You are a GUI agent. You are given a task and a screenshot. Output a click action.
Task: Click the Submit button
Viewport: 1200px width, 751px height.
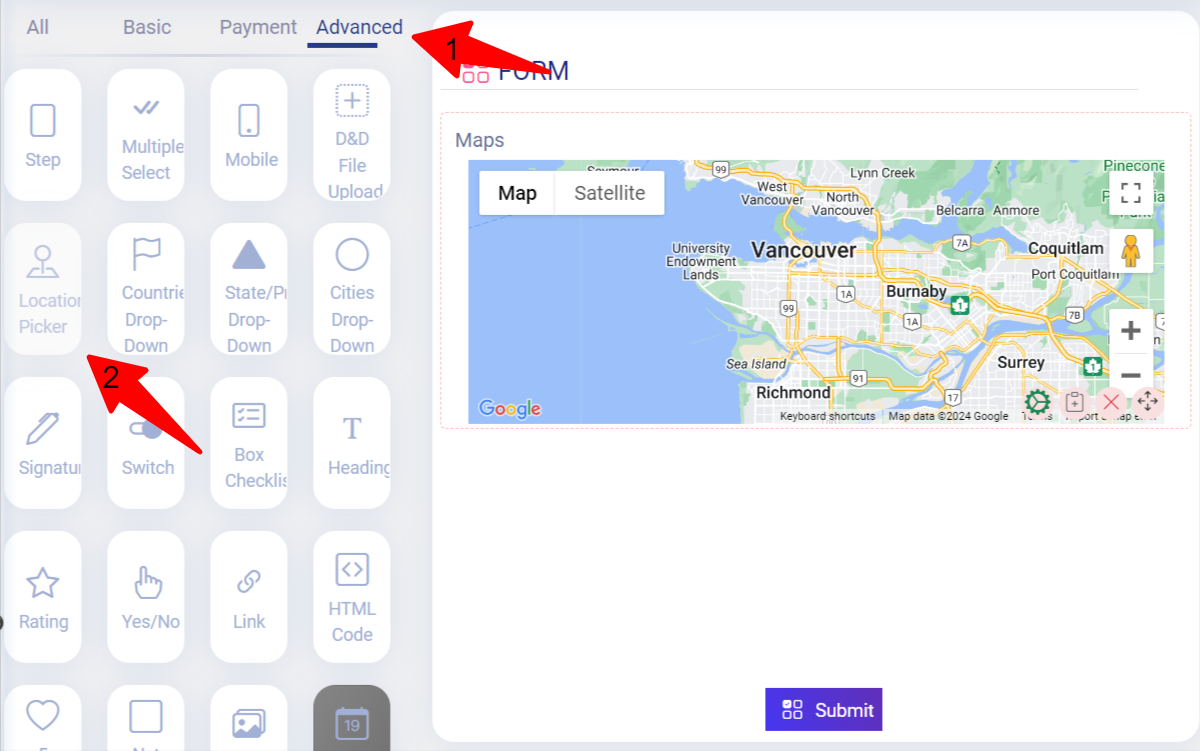click(823, 709)
